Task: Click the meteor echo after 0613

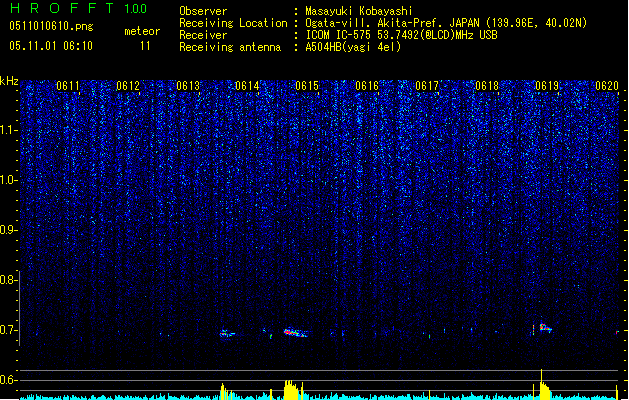Action: pyautogui.click(x=227, y=333)
